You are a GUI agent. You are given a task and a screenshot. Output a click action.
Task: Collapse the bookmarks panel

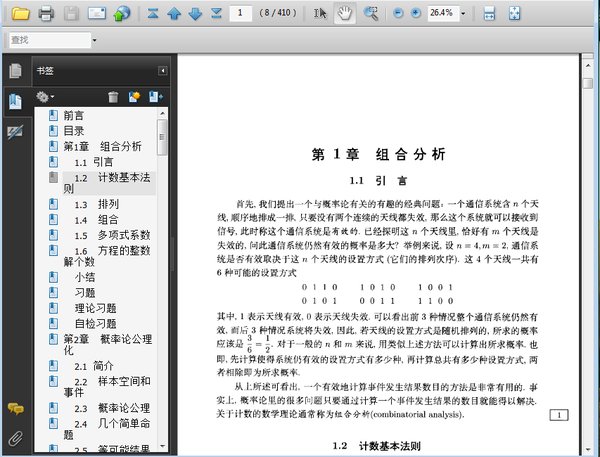tap(163, 71)
